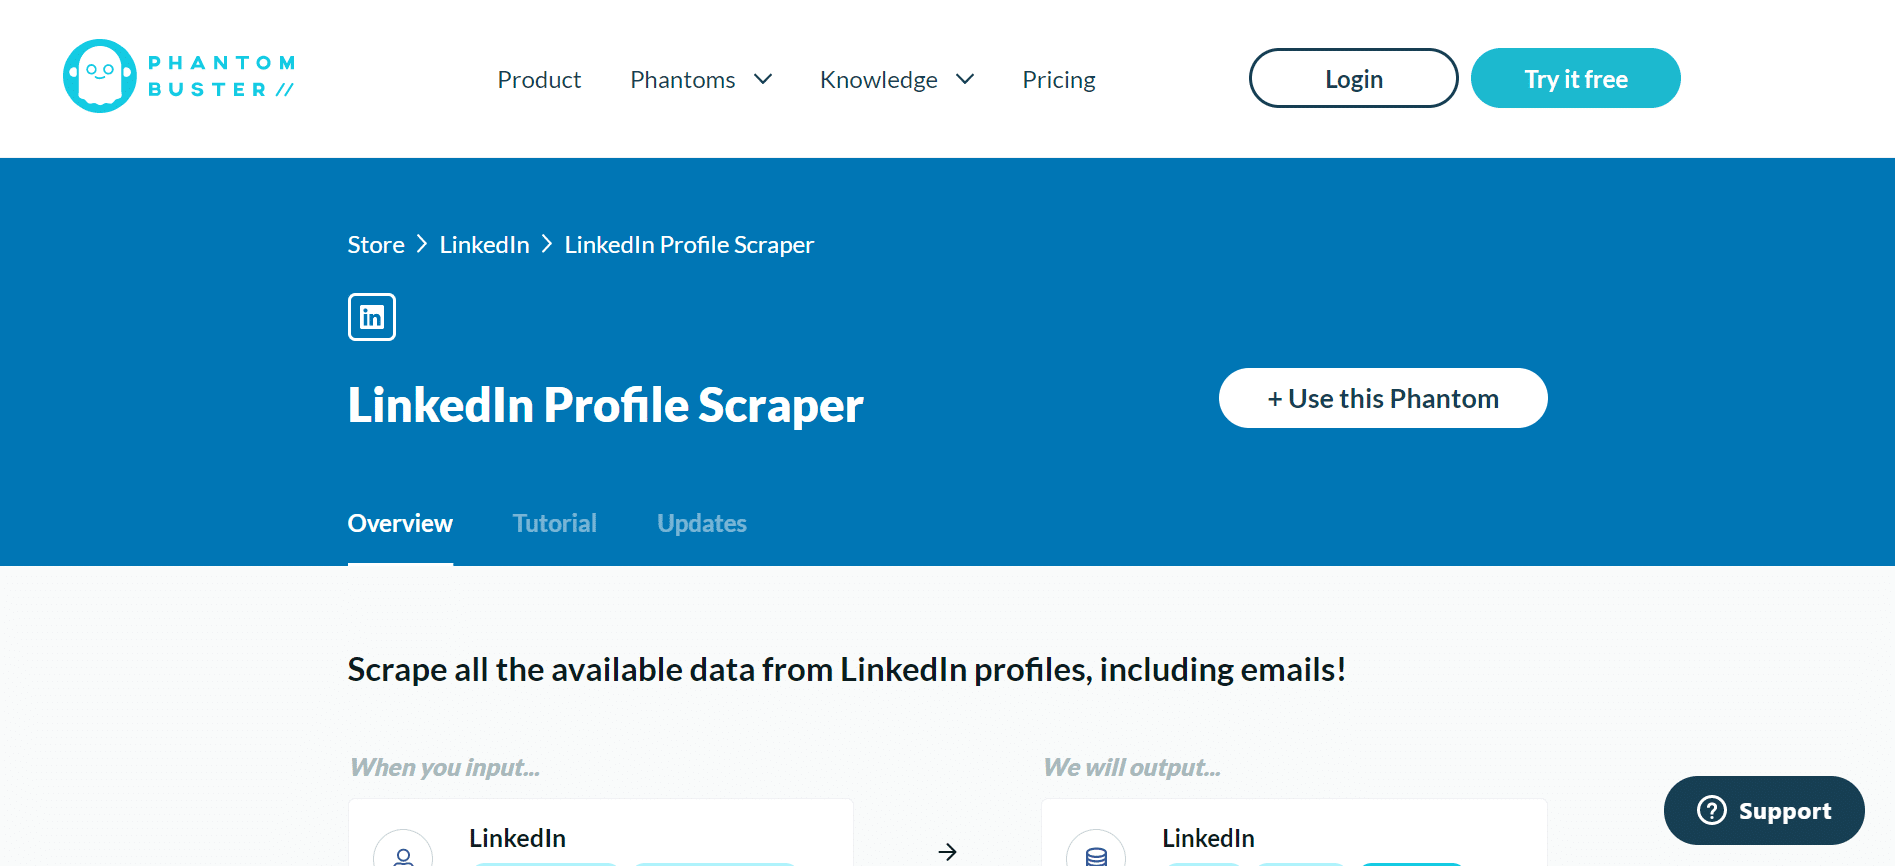This screenshot has height=866, width=1895.
Task: Switch to the Tutorial tab
Action: point(554,523)
